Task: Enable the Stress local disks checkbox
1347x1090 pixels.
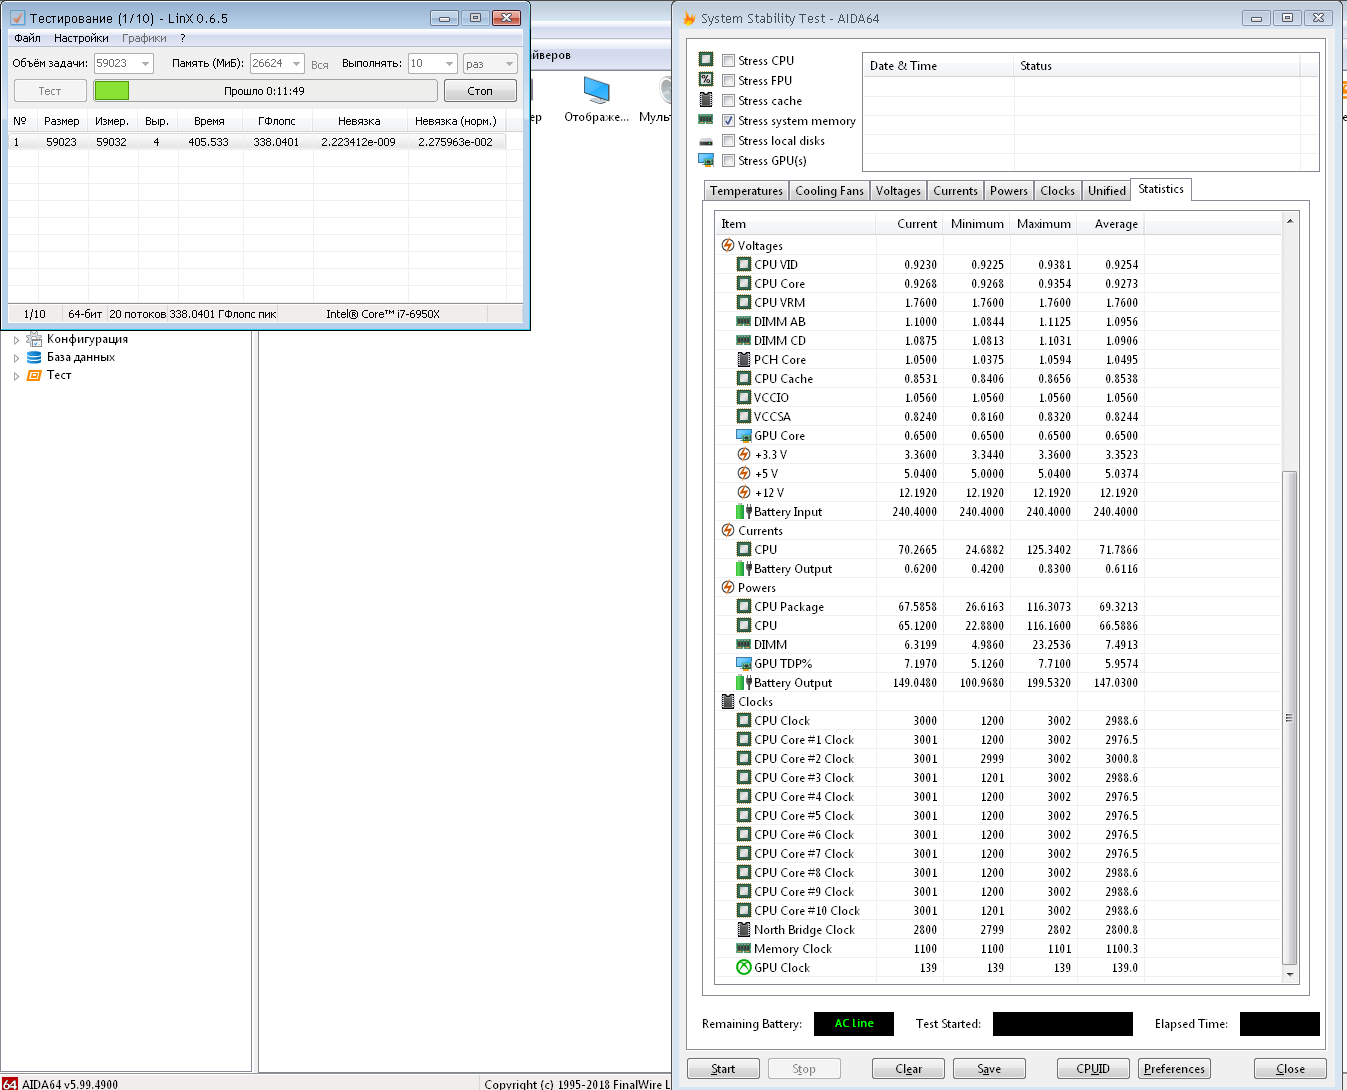Action: [x=729, y=141]
